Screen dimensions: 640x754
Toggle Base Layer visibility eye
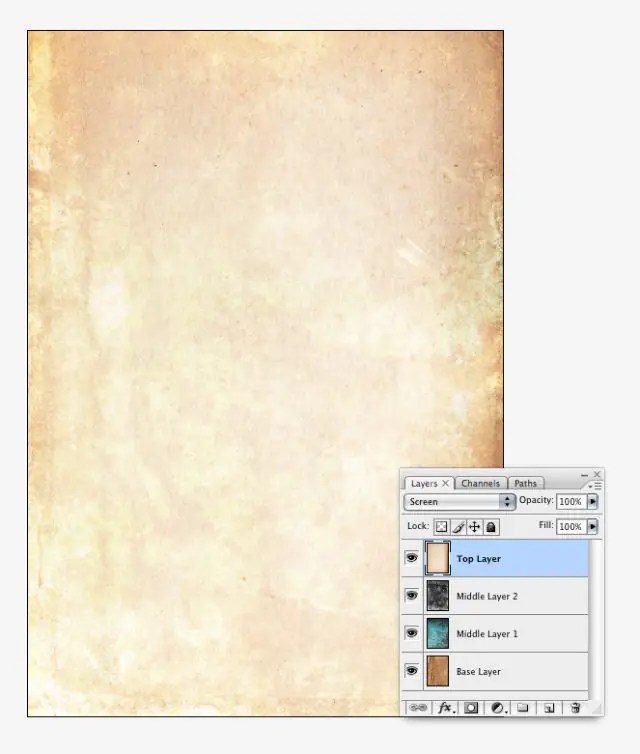tap(412, 670)
